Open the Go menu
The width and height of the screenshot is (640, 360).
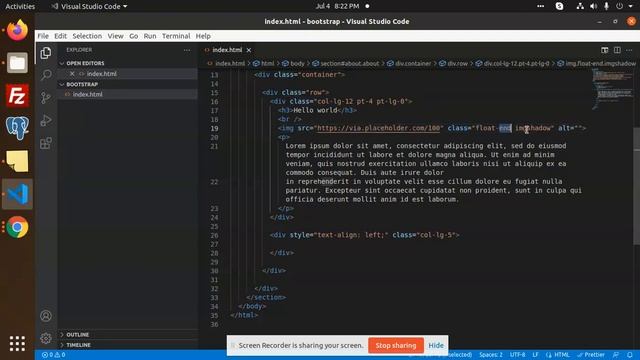tap(133, 36)
